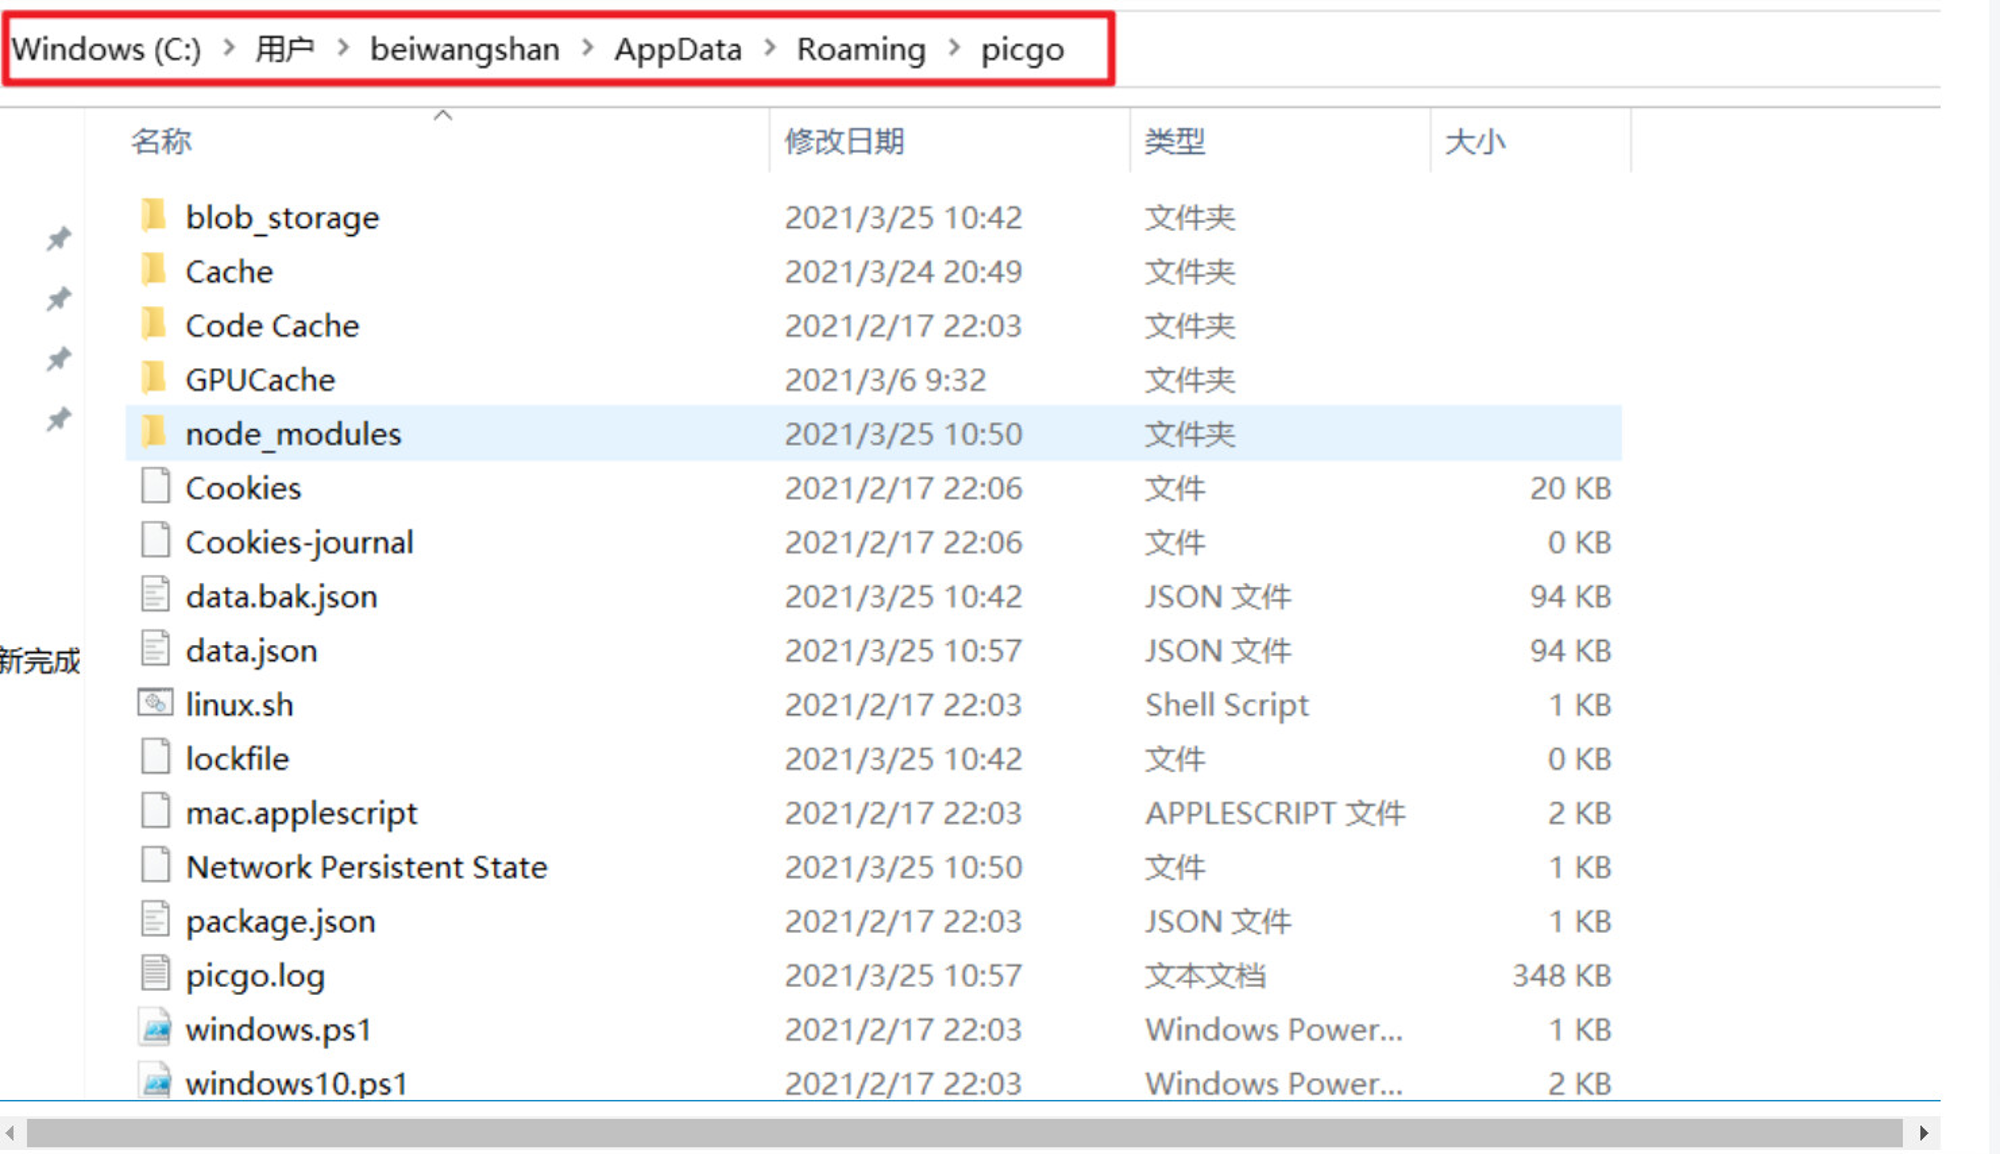Click the 2021/3/6 9:32 date cell

885,379
